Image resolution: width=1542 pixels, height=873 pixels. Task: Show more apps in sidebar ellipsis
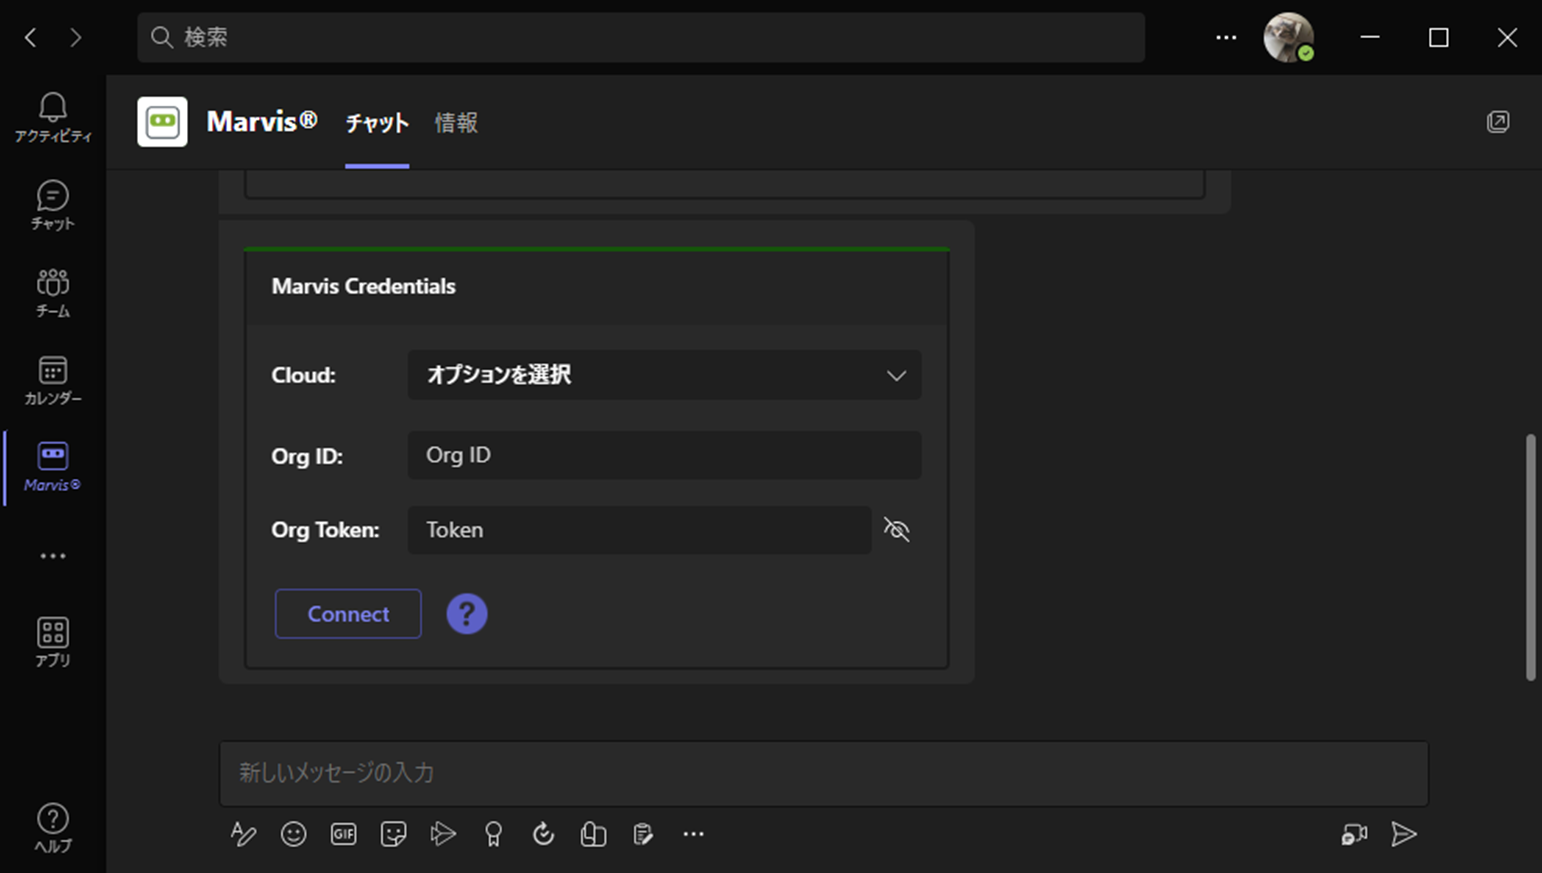tap(52, 556)
